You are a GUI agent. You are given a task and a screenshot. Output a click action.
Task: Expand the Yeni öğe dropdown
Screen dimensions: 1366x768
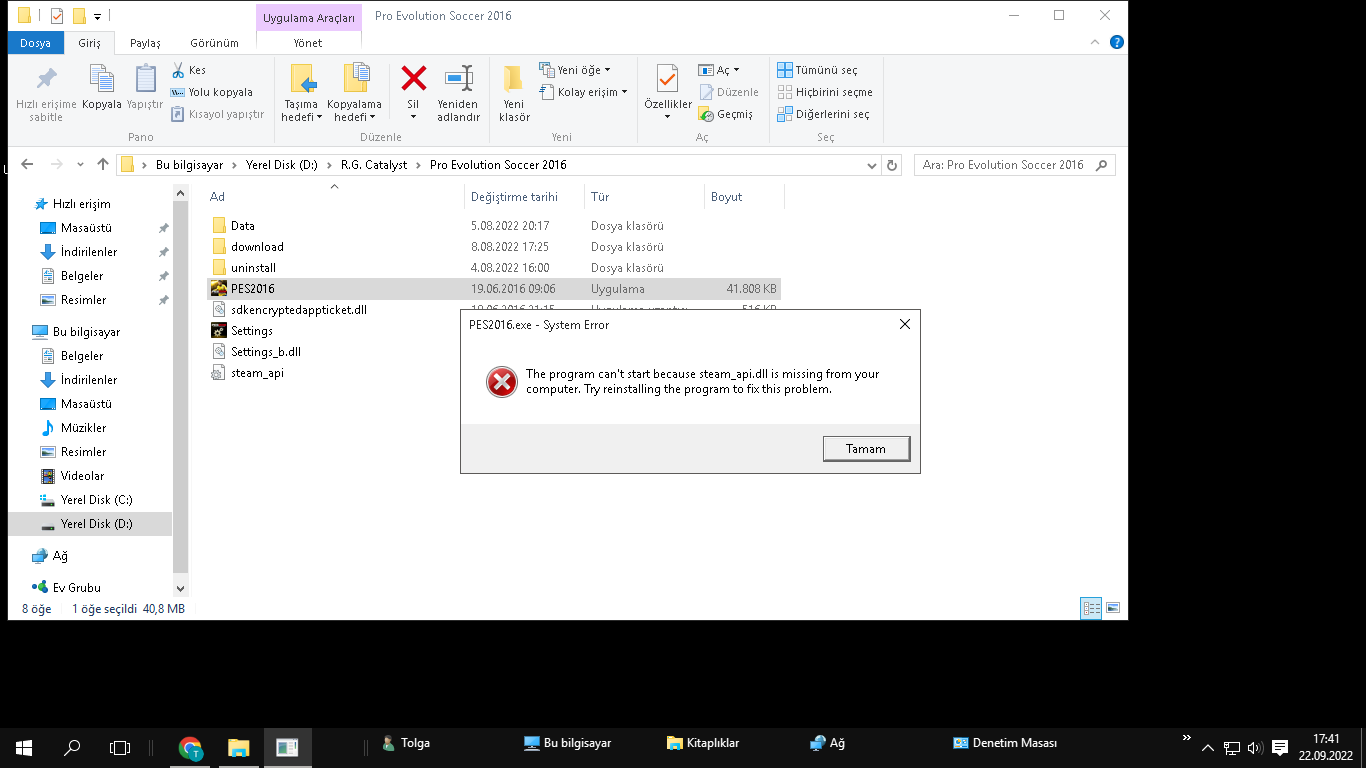coord(574,70)
